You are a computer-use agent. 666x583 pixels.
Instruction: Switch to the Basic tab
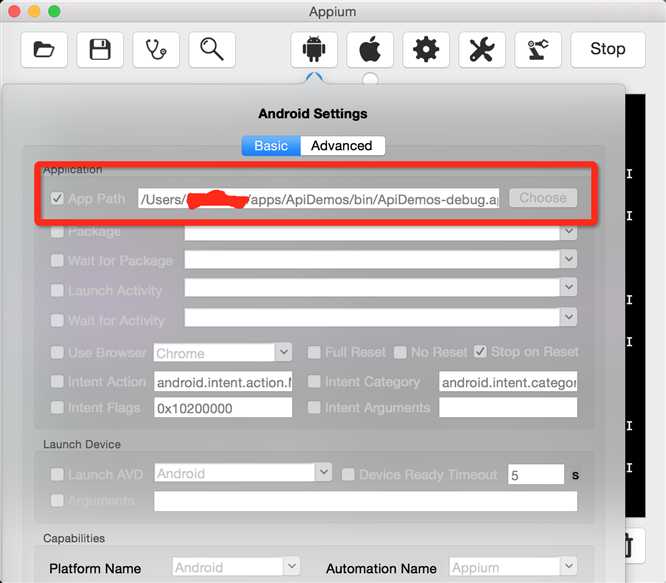pos(271,146)
